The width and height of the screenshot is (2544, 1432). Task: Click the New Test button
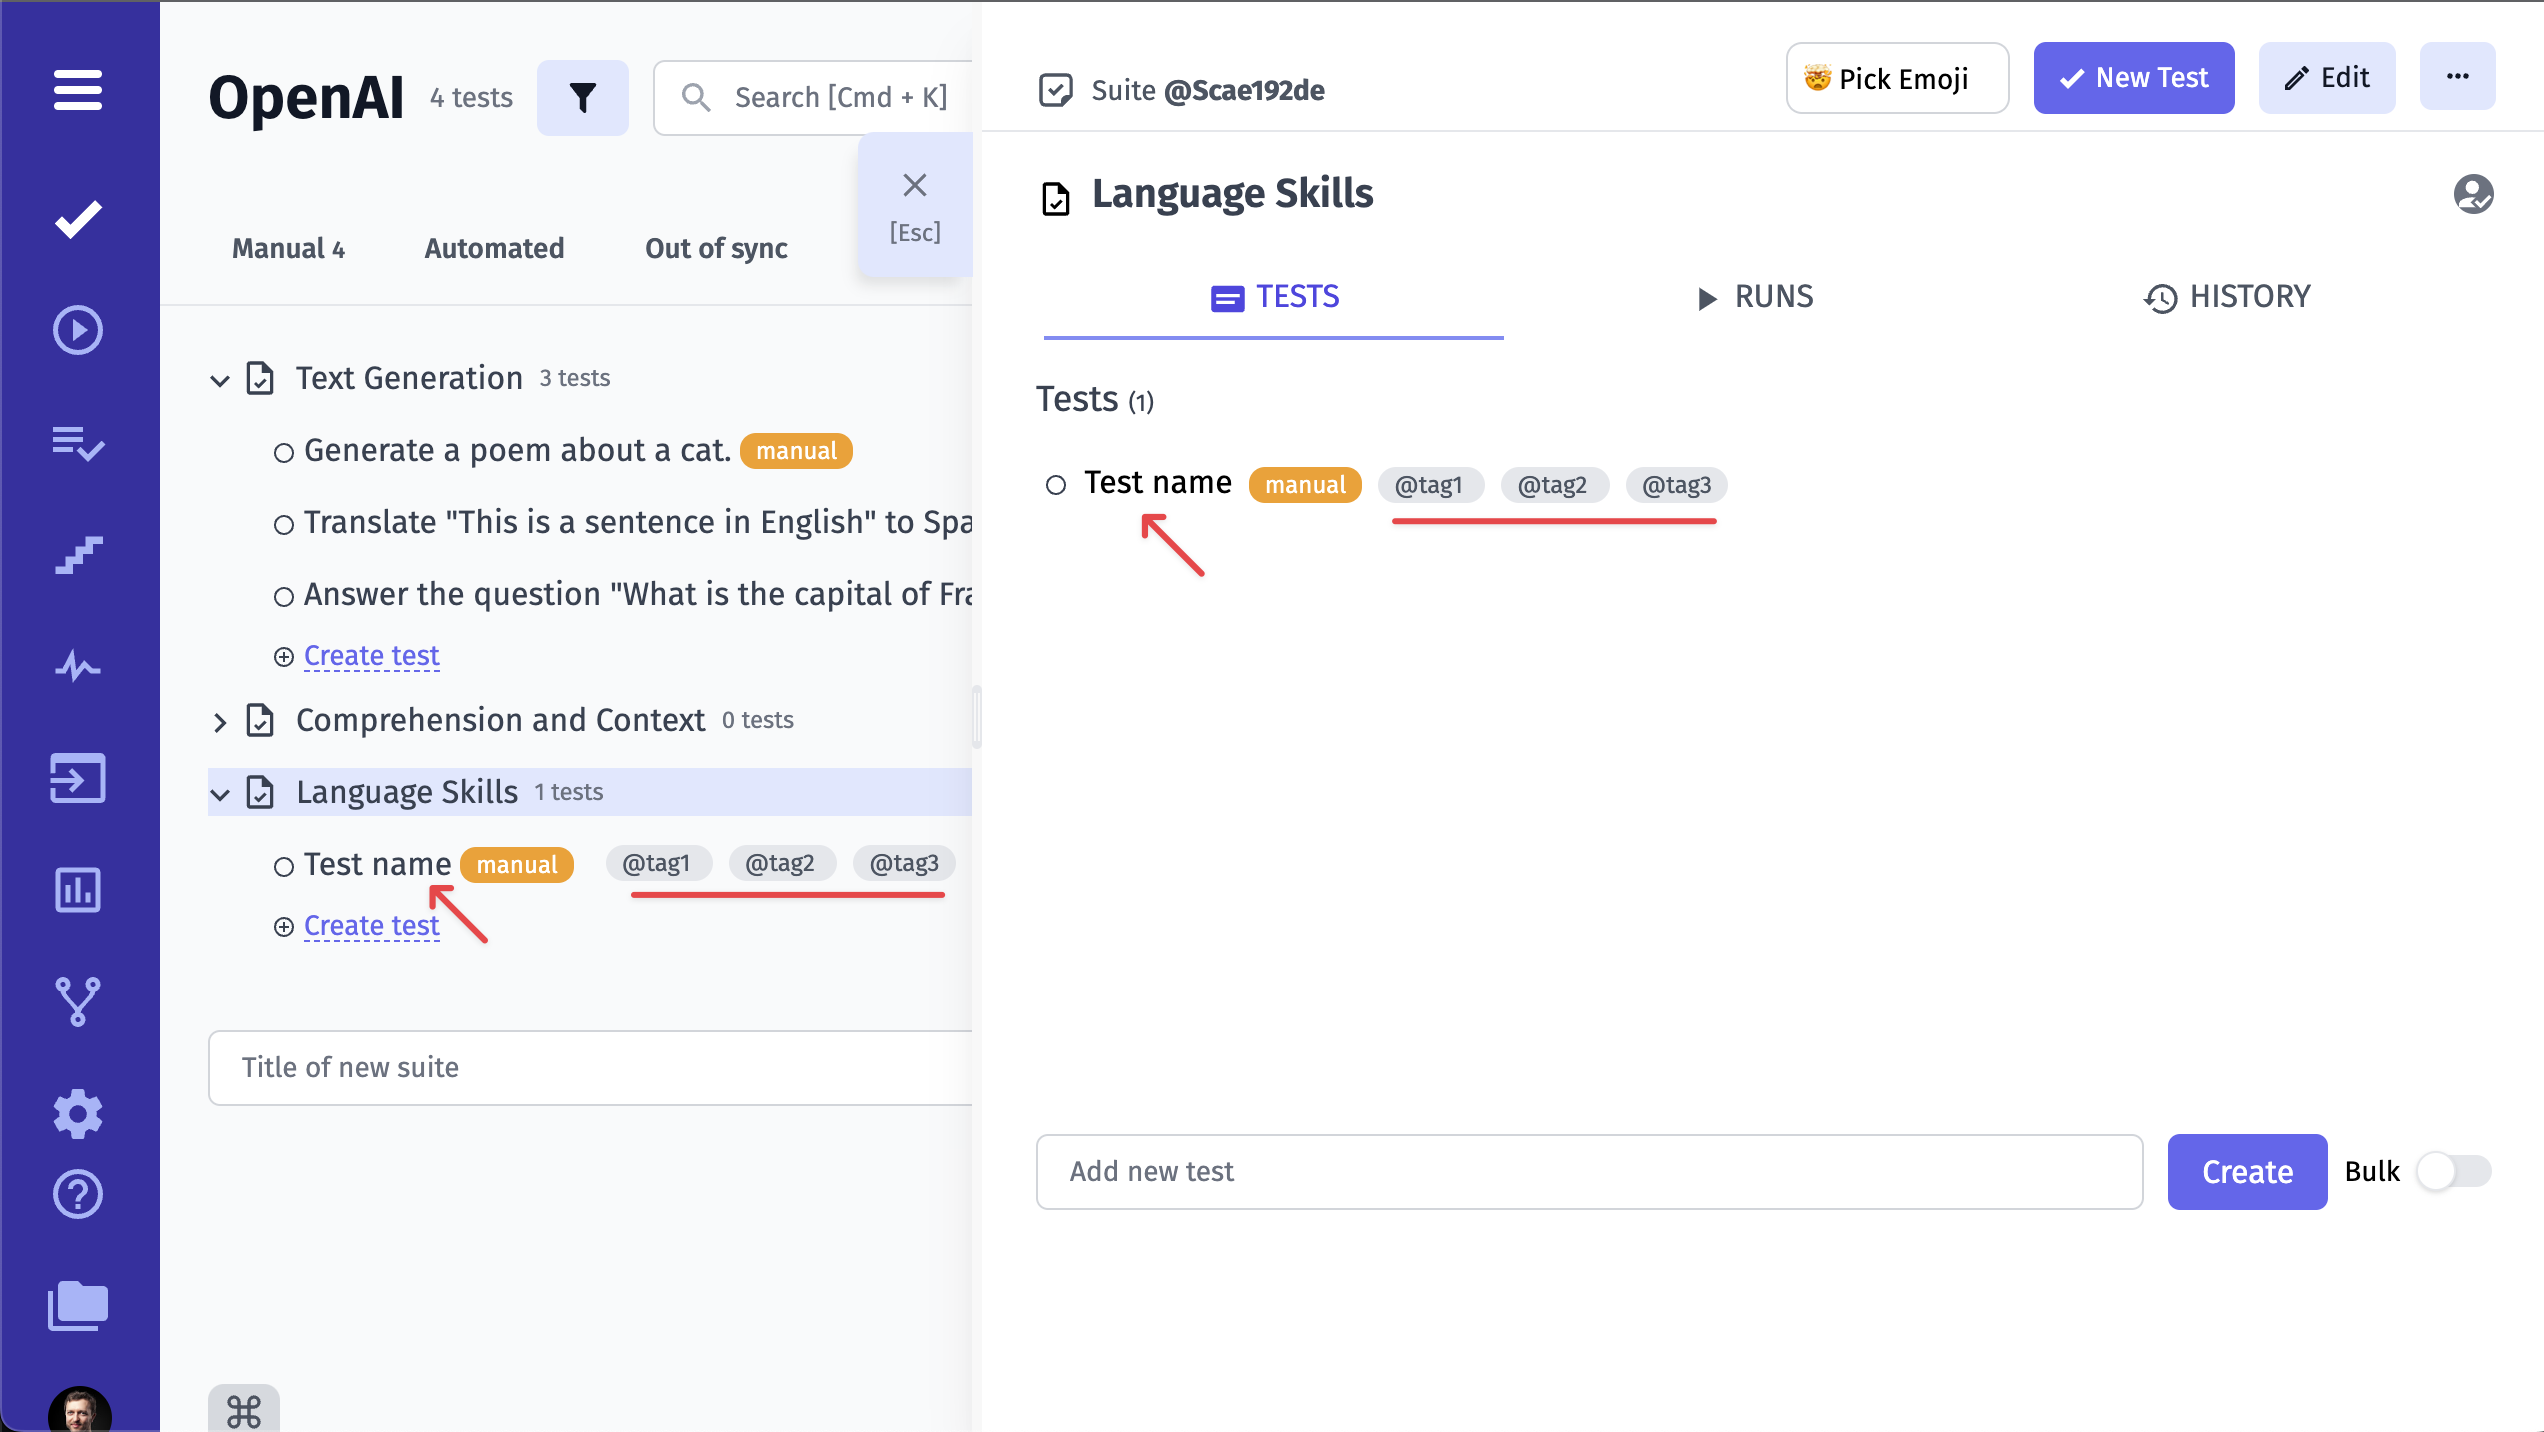click(x=2135, y=77)
